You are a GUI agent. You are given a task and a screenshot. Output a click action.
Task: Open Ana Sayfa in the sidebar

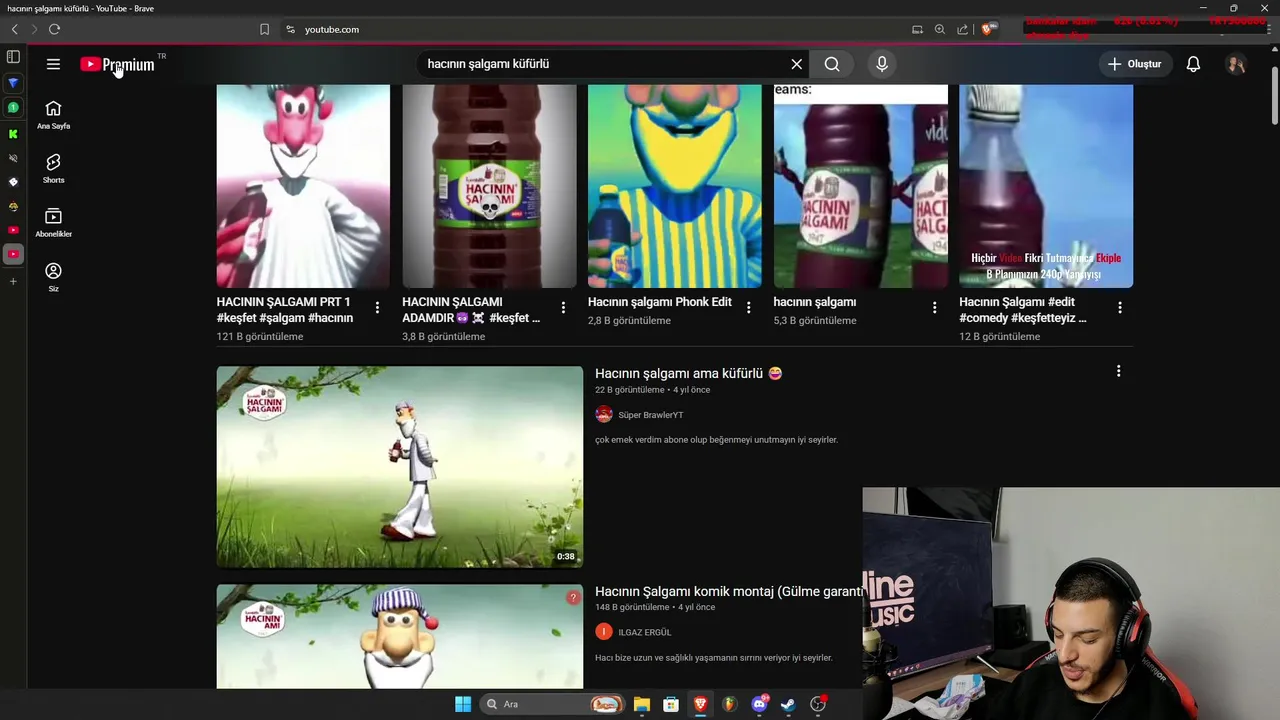click(53, 115)
